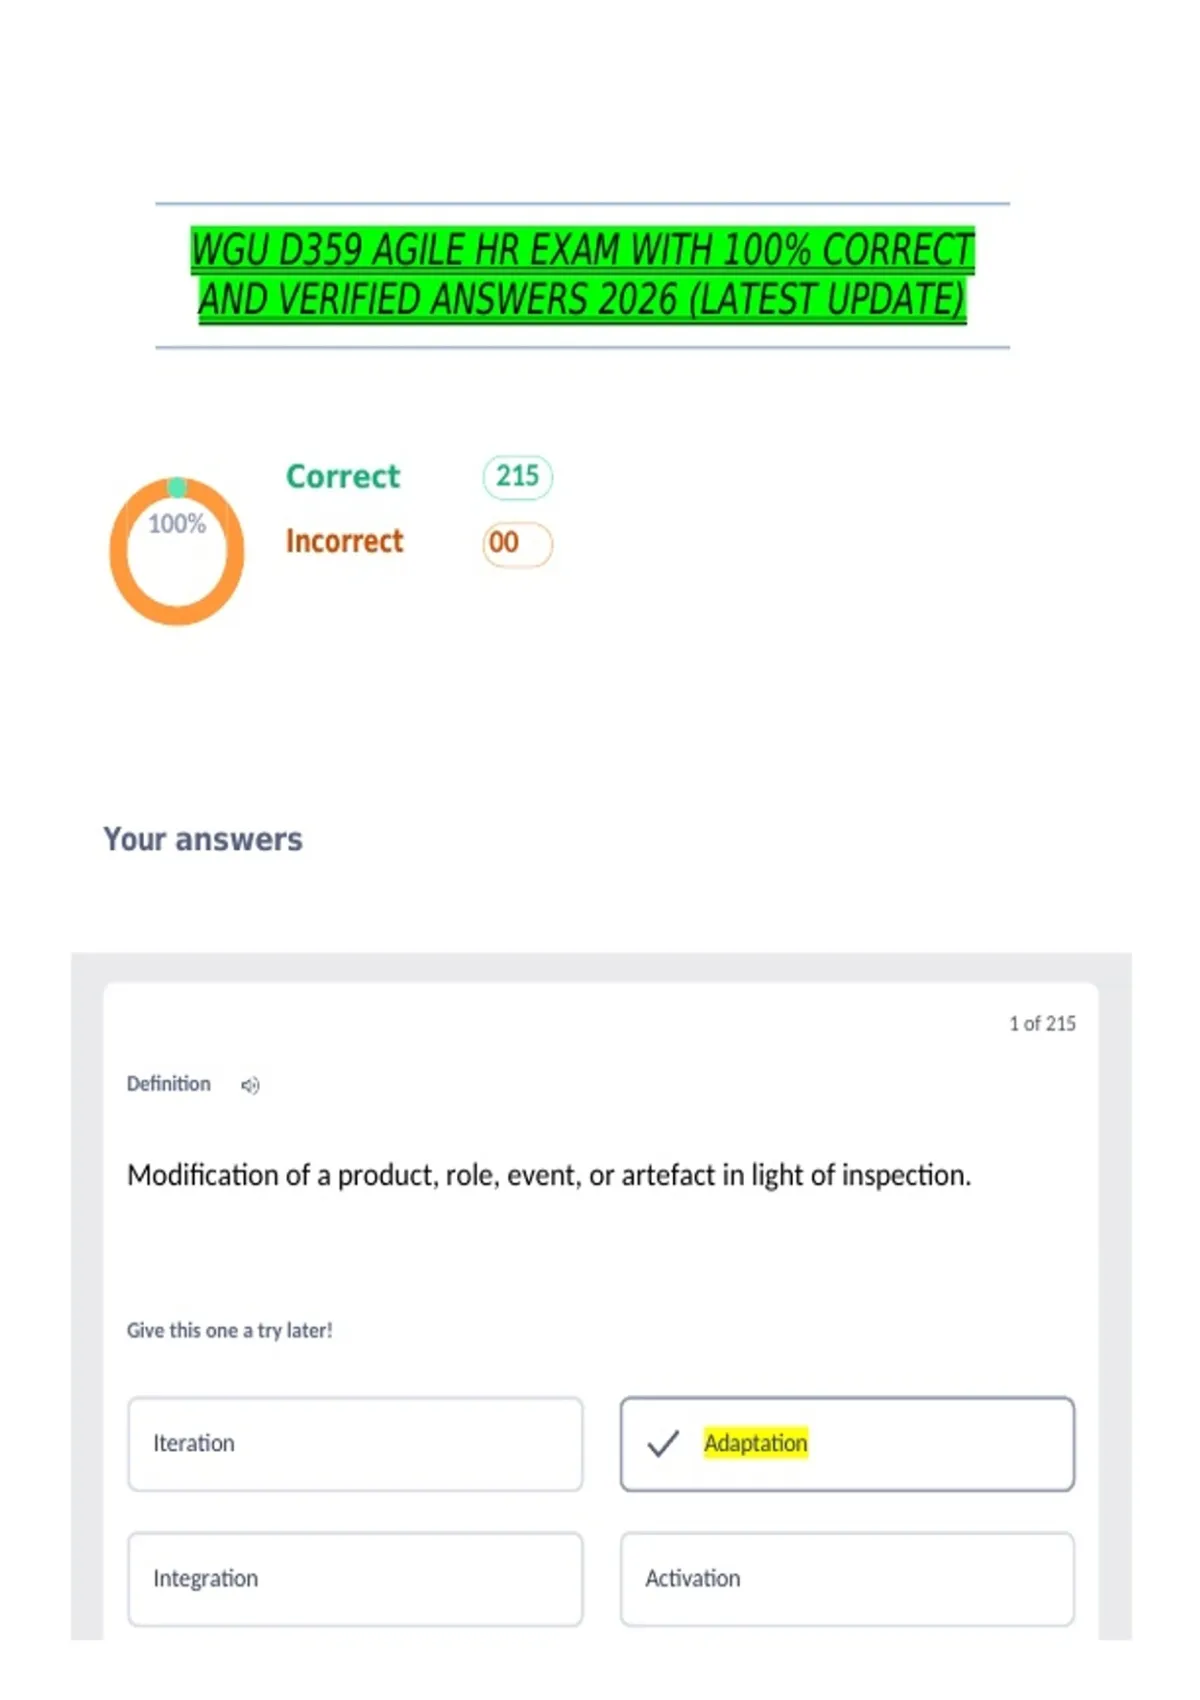
Task: Click the Your answers heading
Action: 203,839
